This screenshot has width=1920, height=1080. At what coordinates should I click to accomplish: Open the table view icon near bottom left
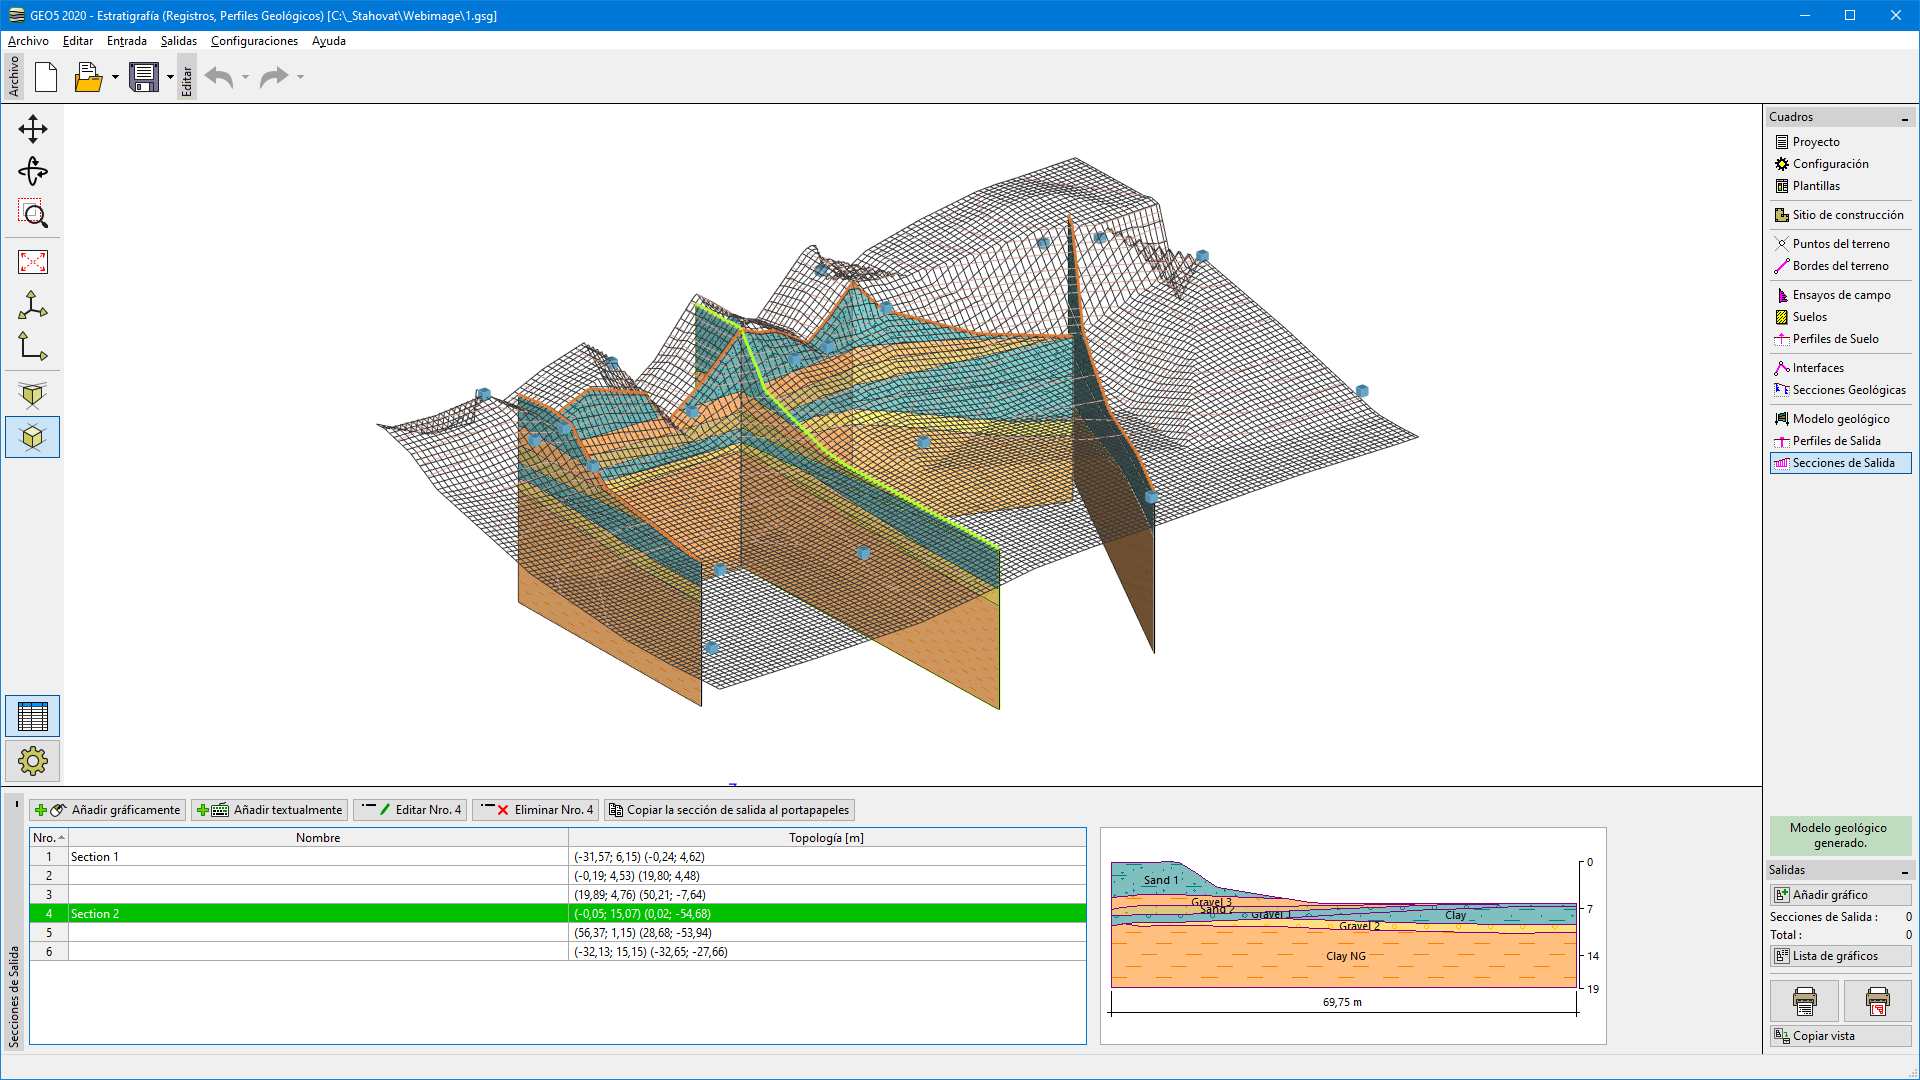tap(33, 716)
